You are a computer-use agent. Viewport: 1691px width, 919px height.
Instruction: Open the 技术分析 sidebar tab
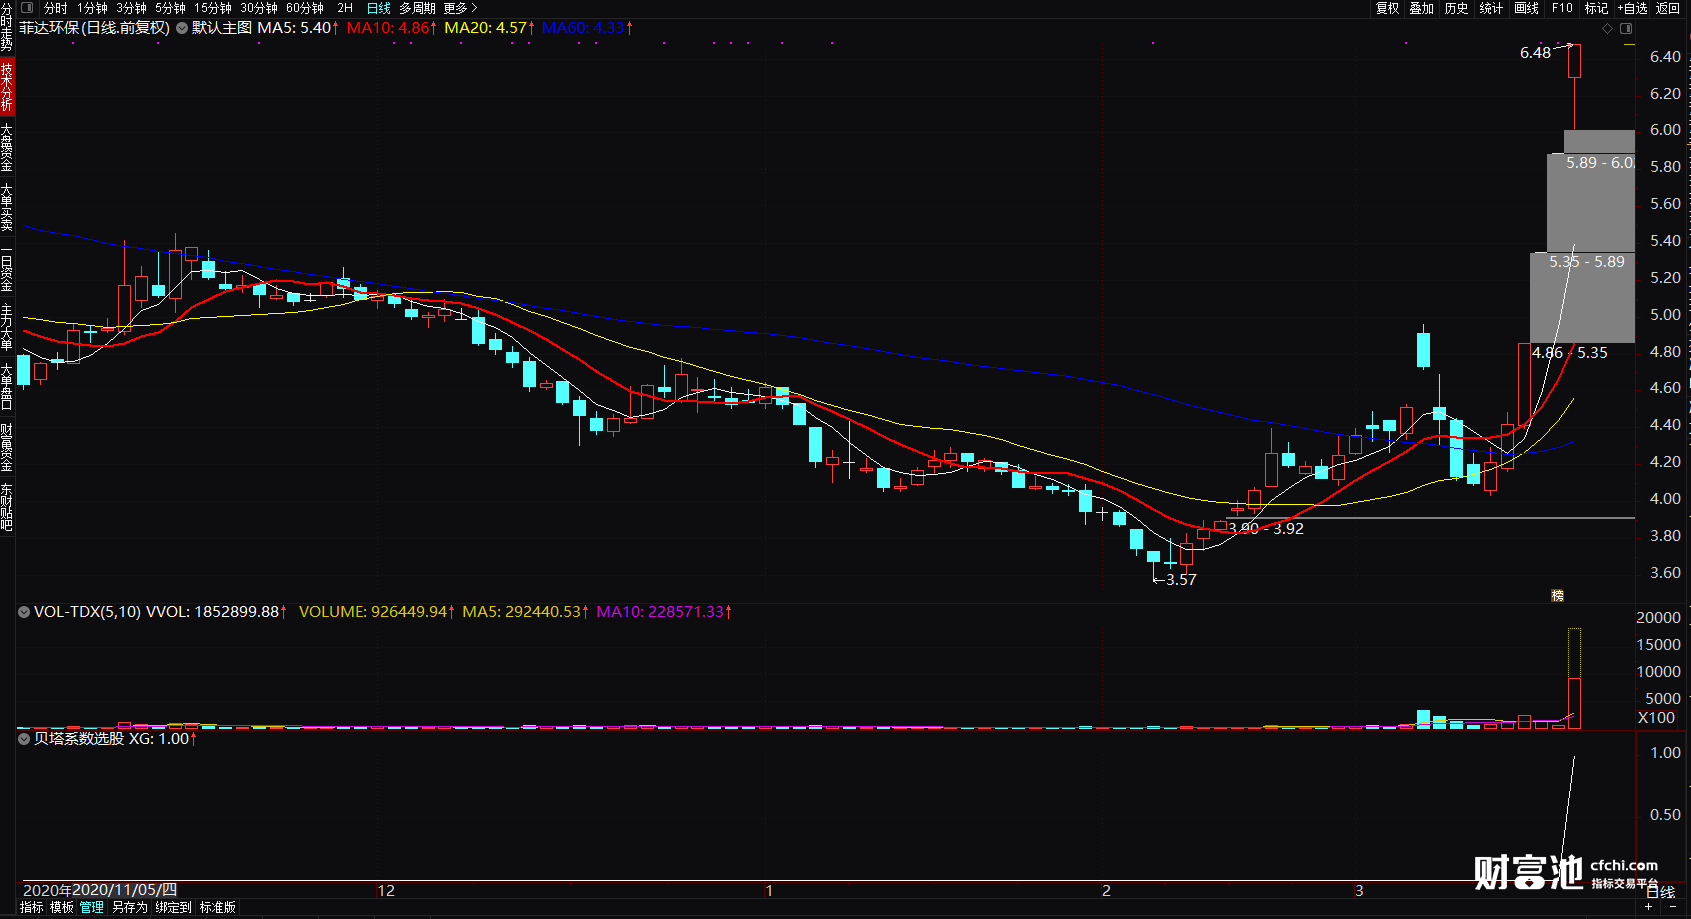(x=7, y=87)
